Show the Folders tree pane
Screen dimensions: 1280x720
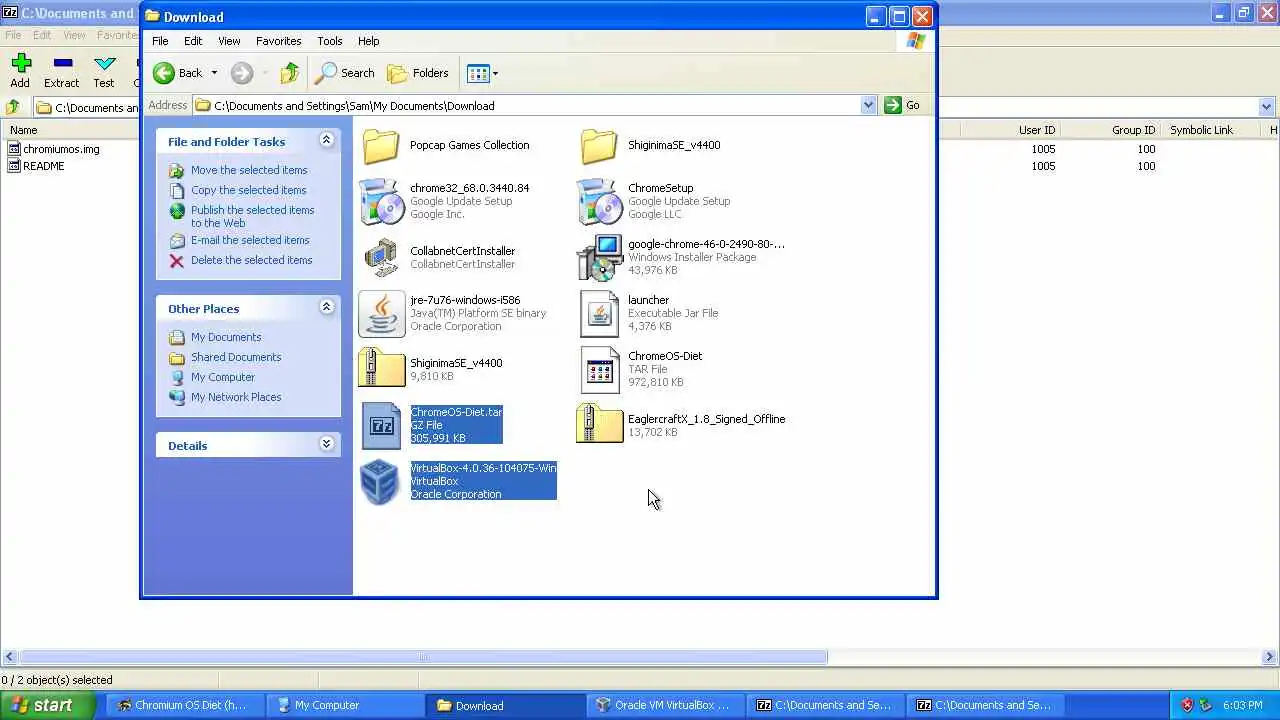tap(418, 73)
